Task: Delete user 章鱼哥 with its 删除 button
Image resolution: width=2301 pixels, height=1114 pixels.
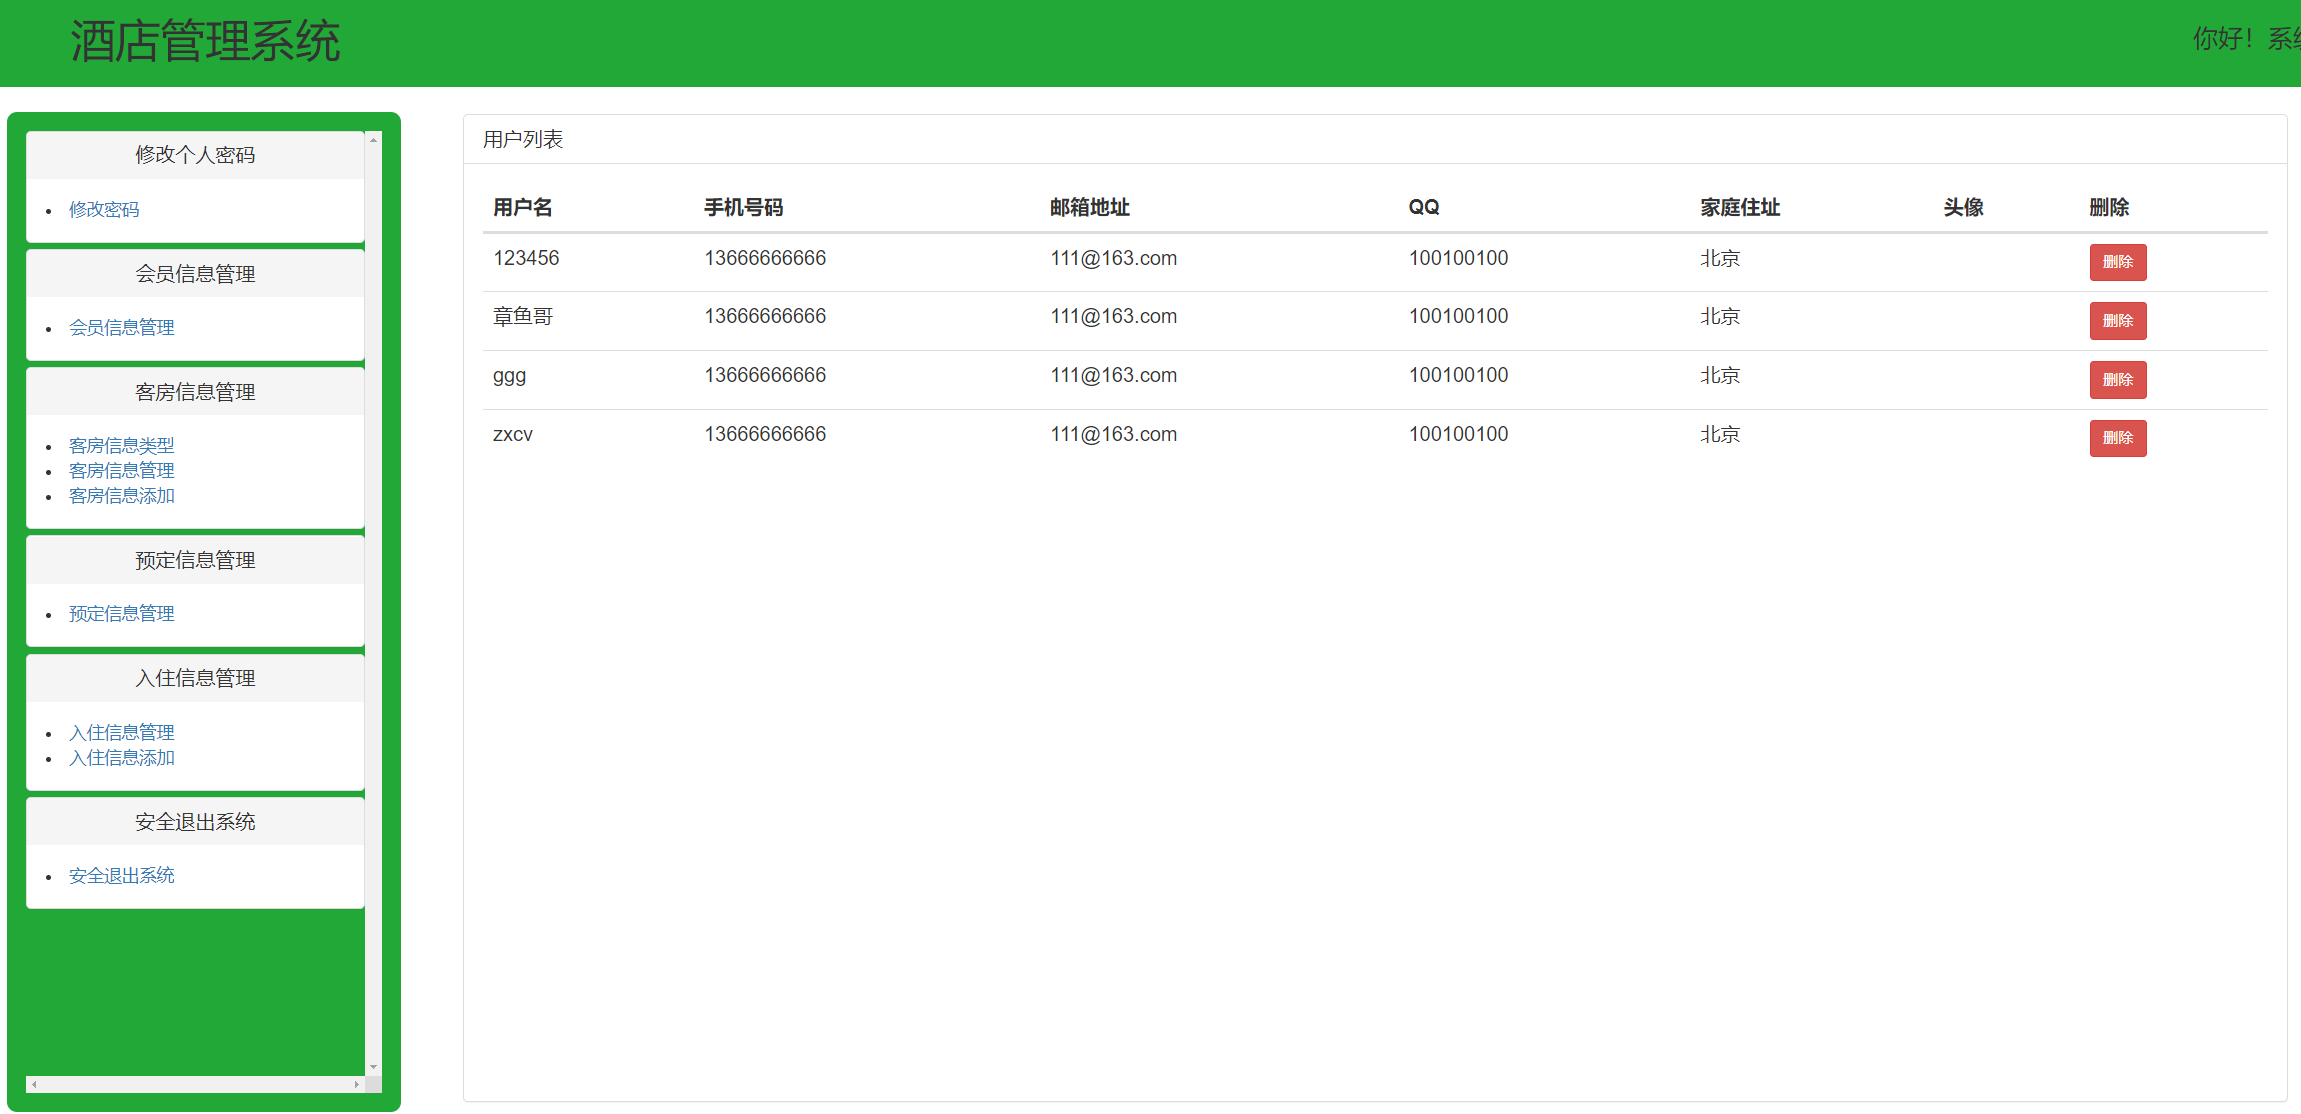Action: tap(2117, 321)
